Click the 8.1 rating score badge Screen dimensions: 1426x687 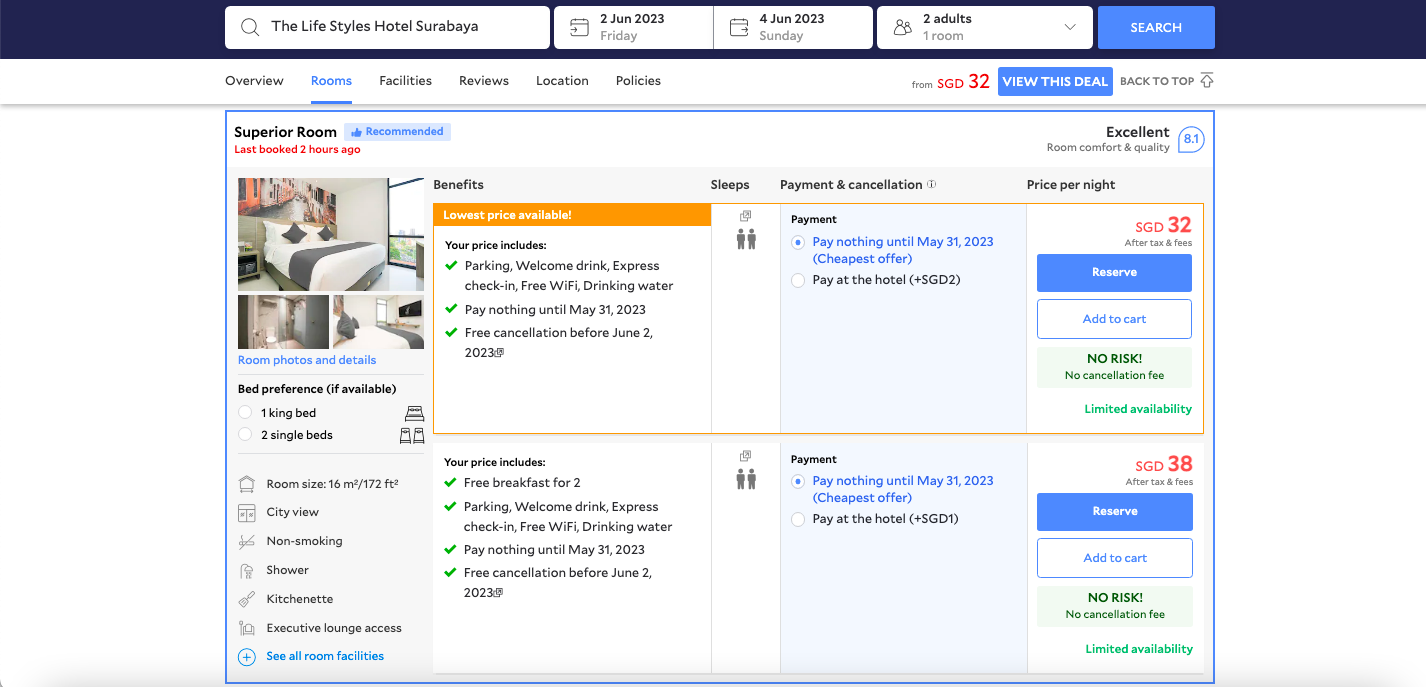pos(1191,140)
